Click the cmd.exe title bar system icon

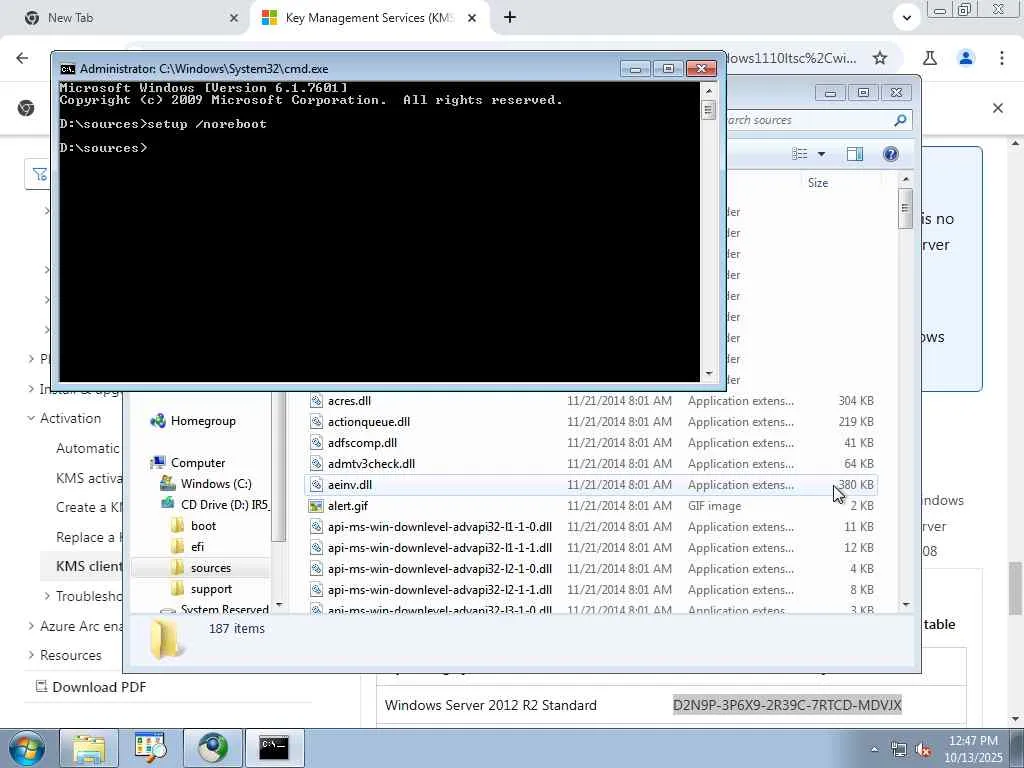[67, 69]
